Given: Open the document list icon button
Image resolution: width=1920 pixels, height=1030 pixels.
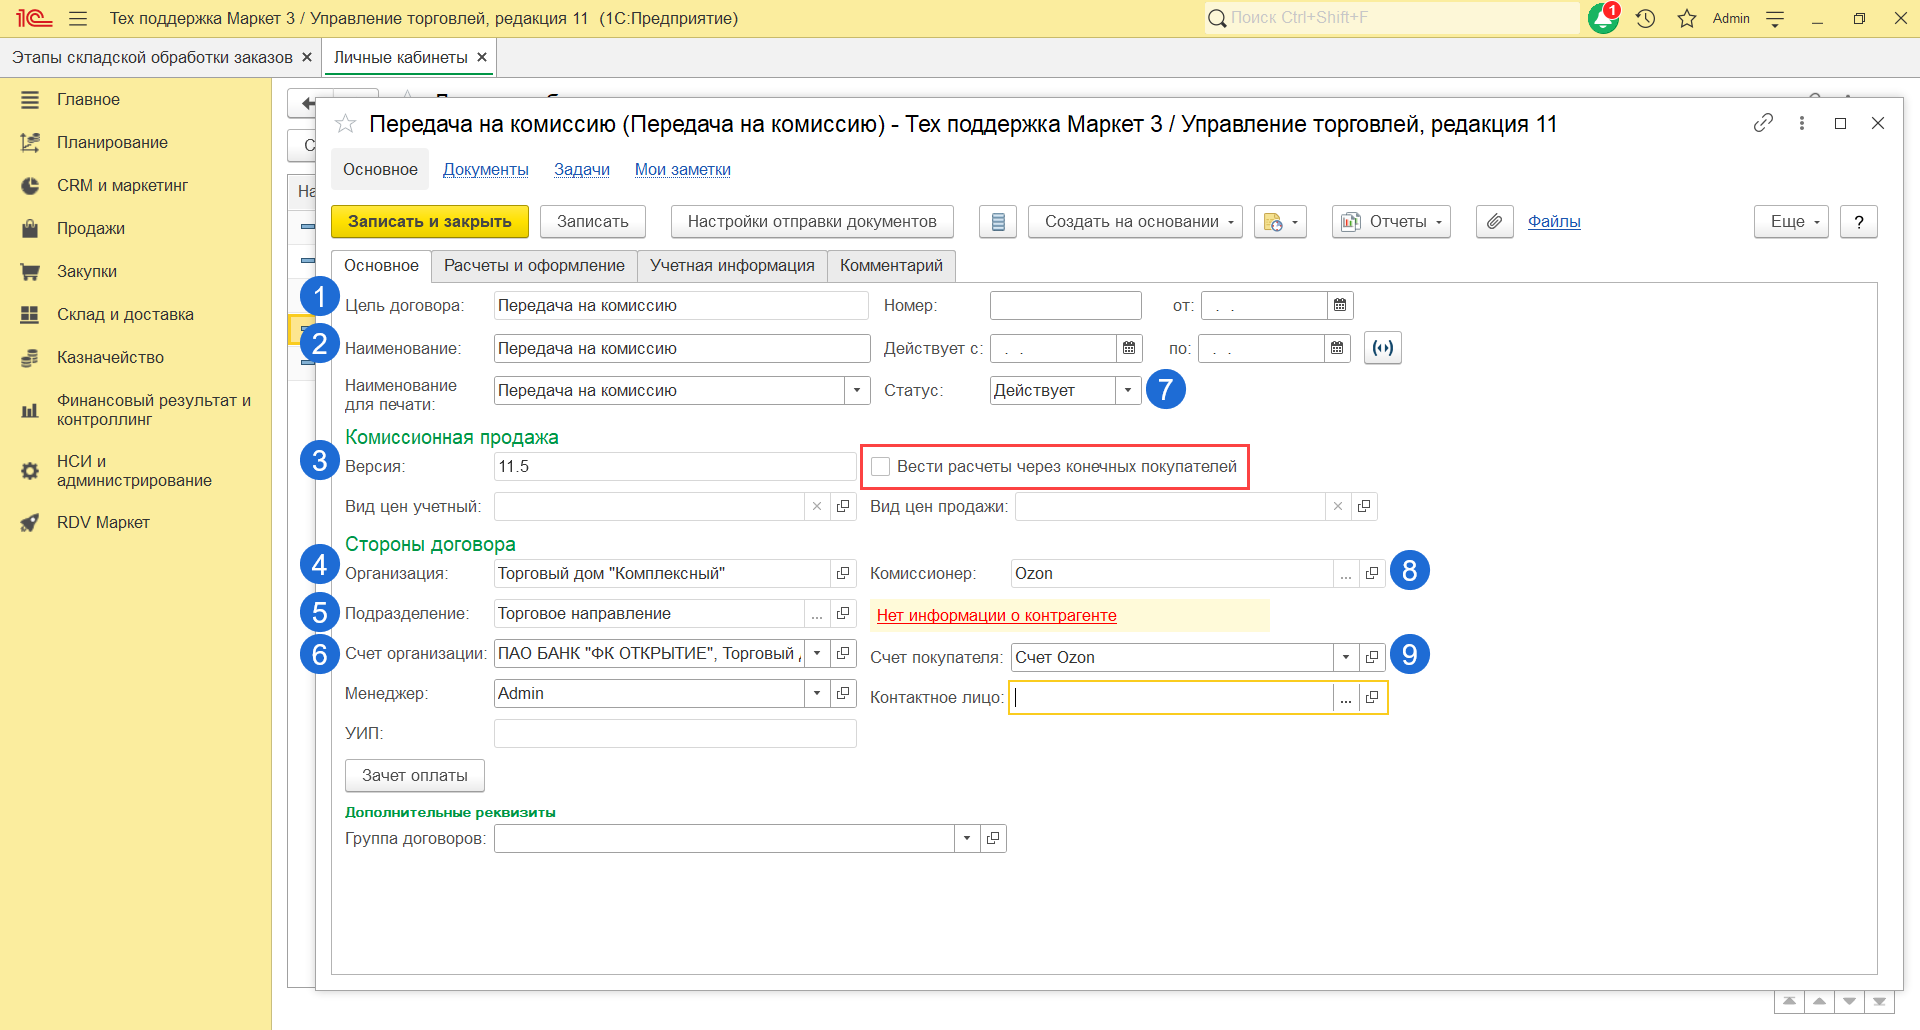Looking at the screenshot, I should click(997, 222).
